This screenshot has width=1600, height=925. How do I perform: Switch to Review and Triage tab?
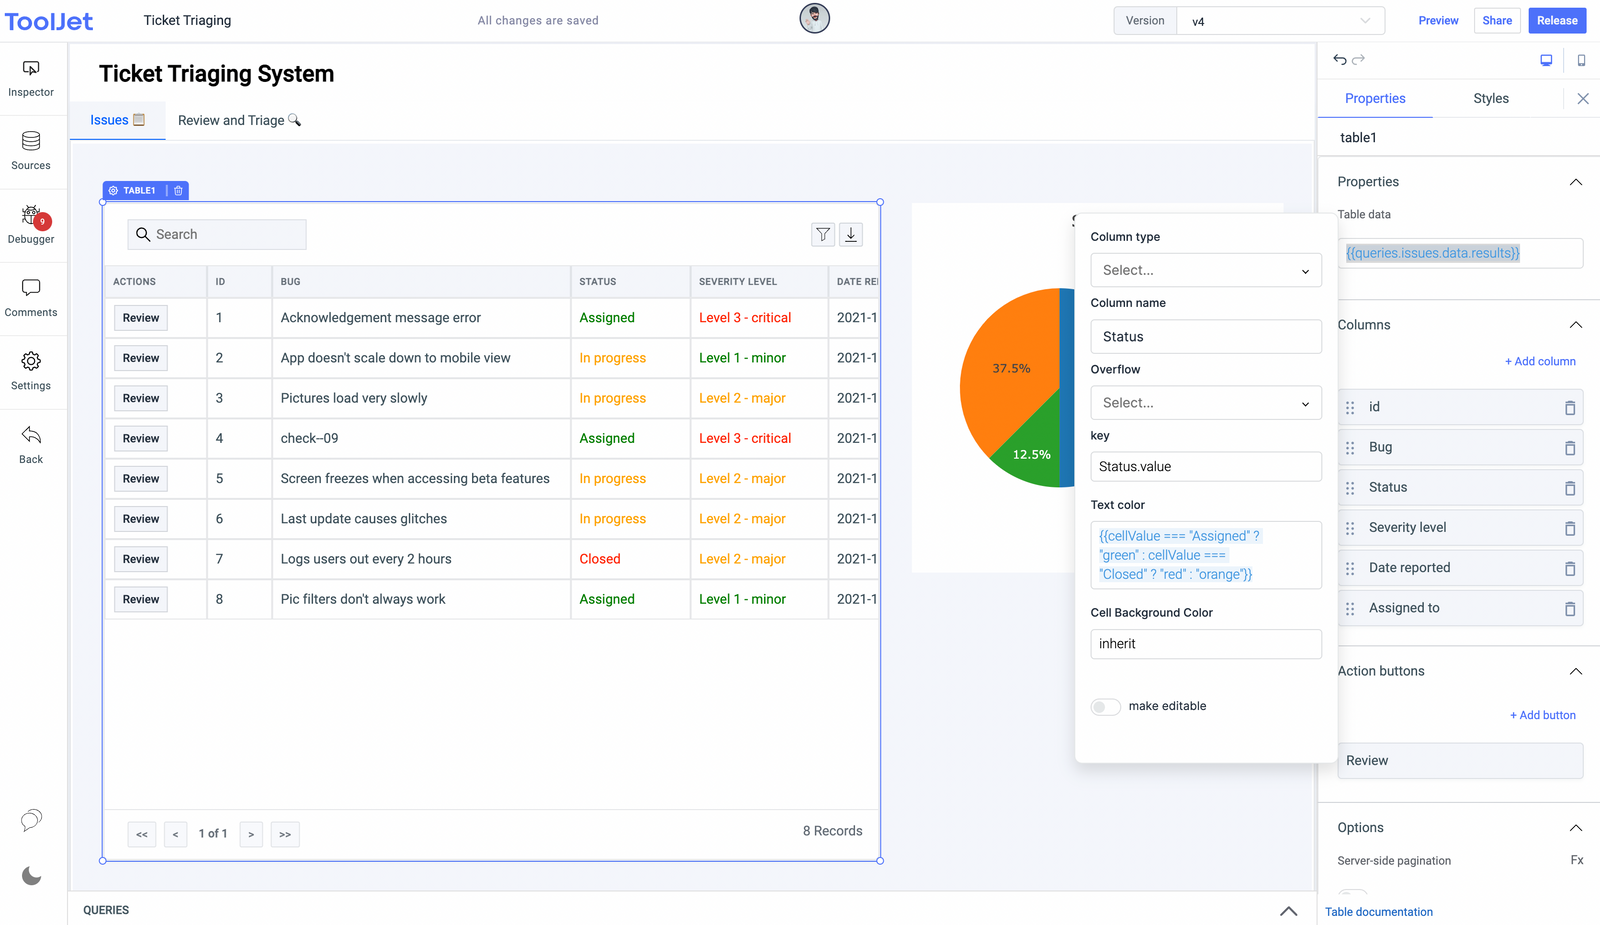pos(239,120)
